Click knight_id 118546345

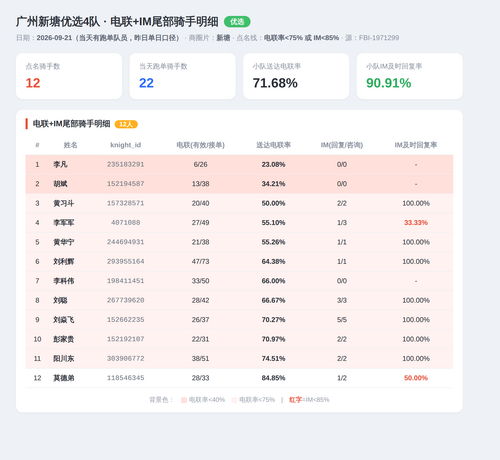point(126,378)
